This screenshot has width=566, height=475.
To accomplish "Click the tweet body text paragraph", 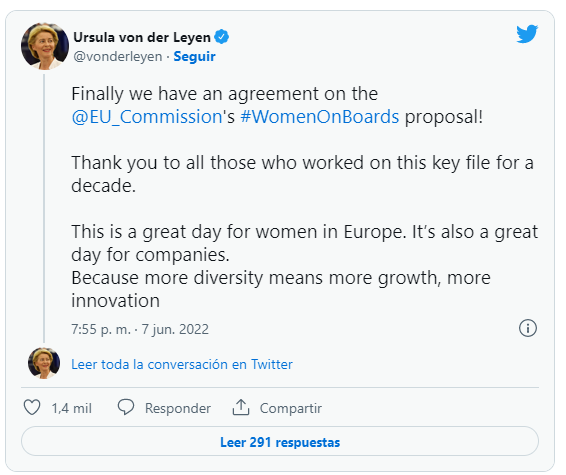I will [304, 197].
